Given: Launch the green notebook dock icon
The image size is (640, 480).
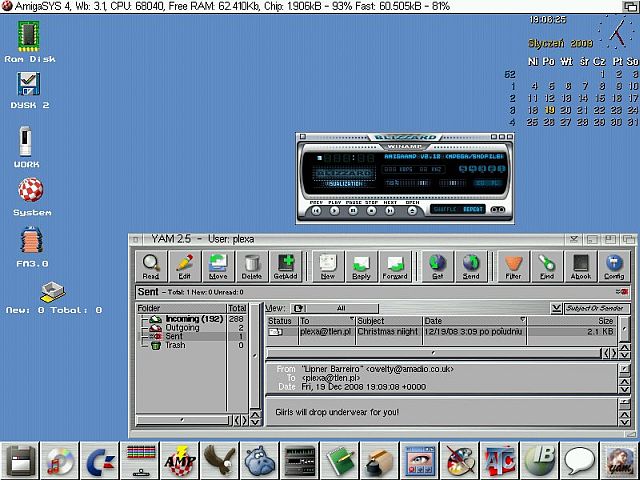Looking at the screenshot, I should [340, 462].
